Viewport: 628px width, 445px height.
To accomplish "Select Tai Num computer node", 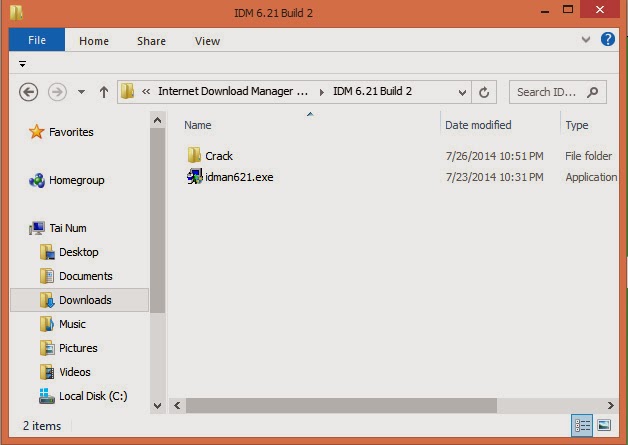I will point(68,228).
